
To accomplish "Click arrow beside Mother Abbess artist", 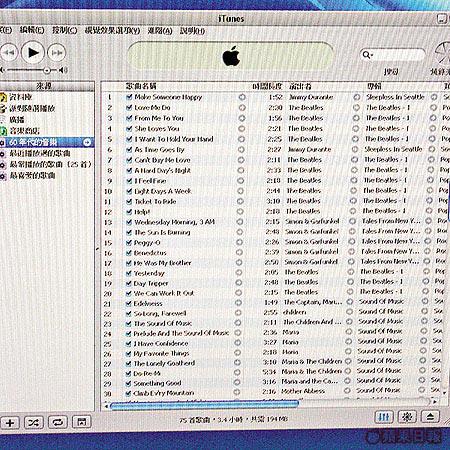I will (347, 390).
